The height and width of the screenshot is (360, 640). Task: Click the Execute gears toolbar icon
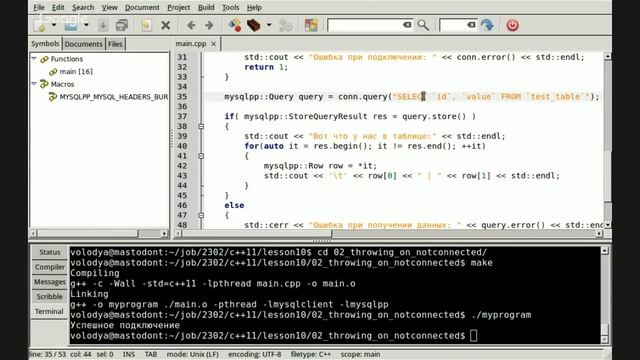pyautogui.click(x=285, y=25)
